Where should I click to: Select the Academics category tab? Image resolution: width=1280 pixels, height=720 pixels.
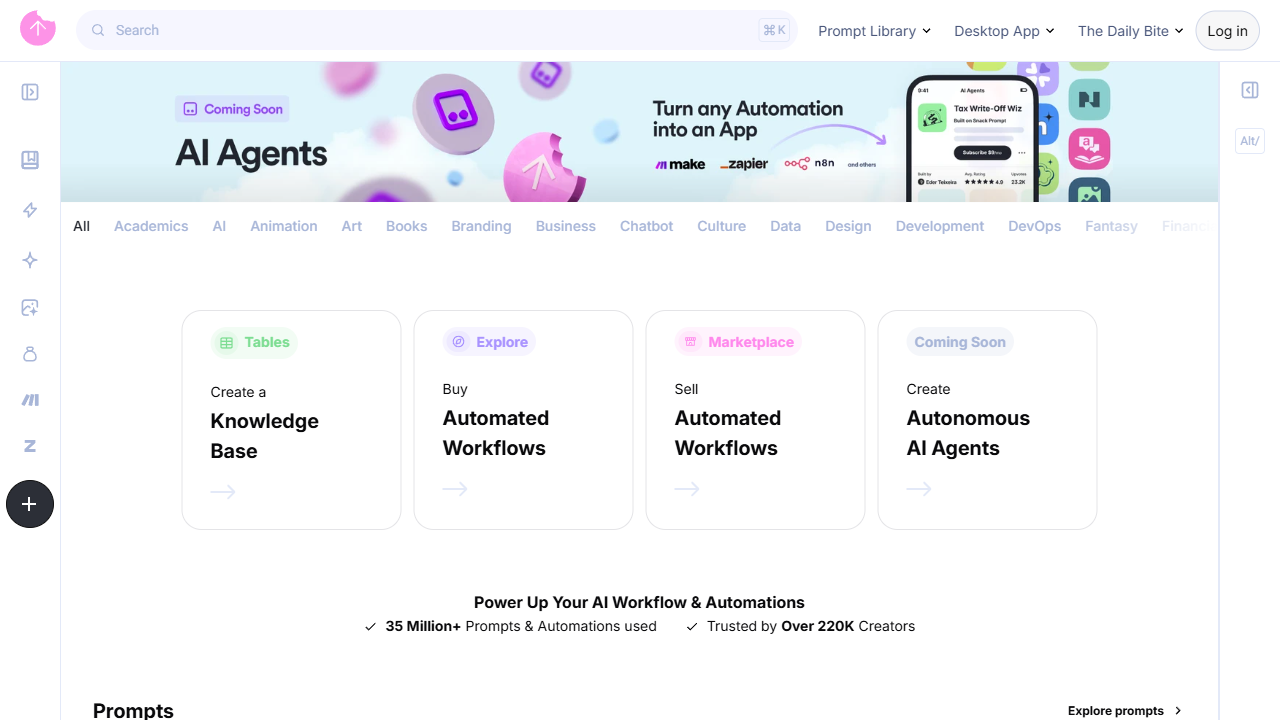[x=151, y=226]
